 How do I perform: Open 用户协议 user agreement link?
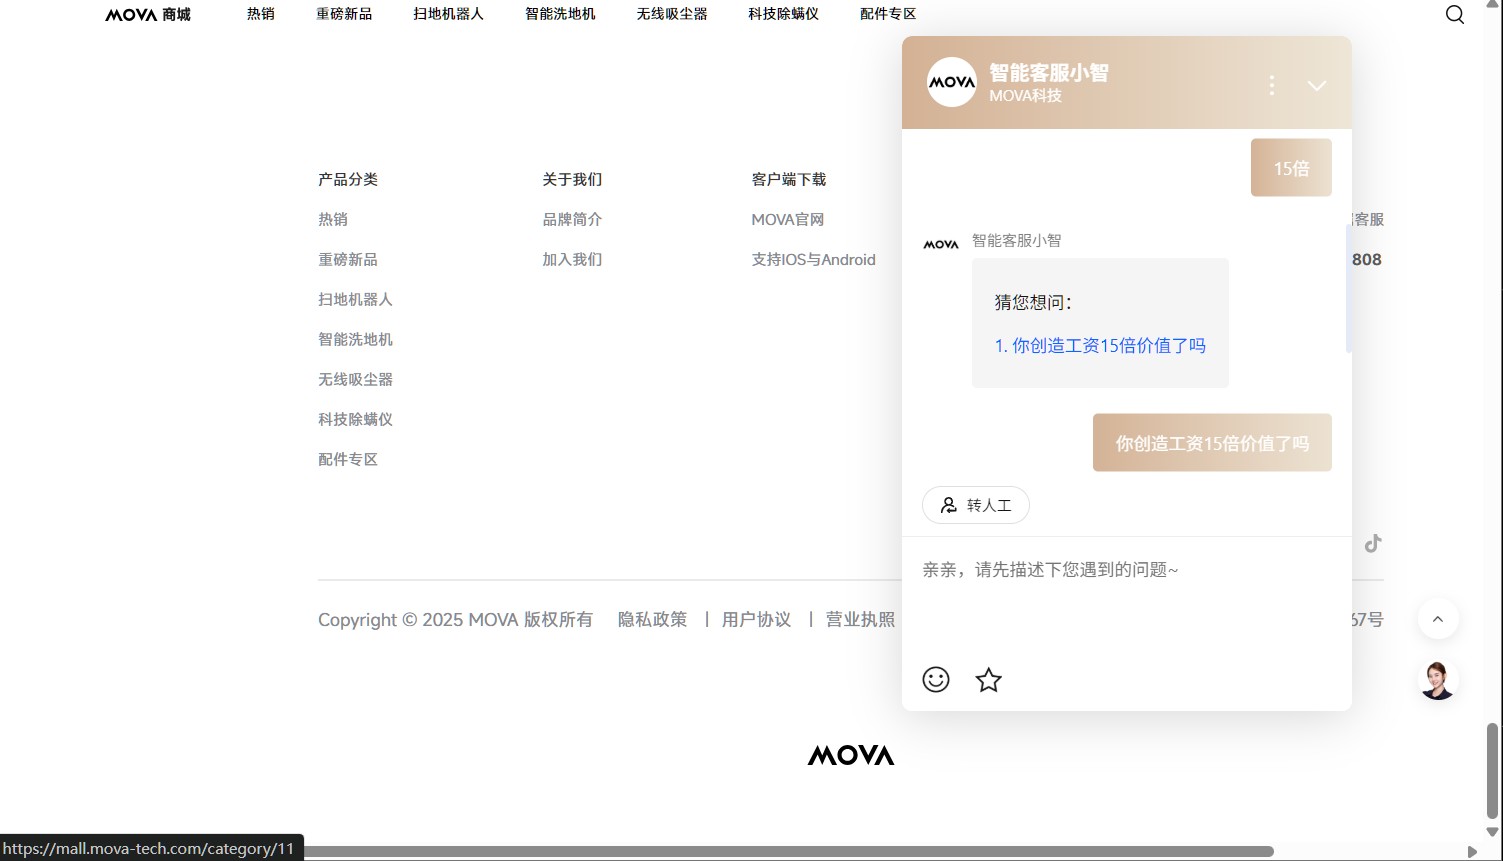[x=757, y=620]
